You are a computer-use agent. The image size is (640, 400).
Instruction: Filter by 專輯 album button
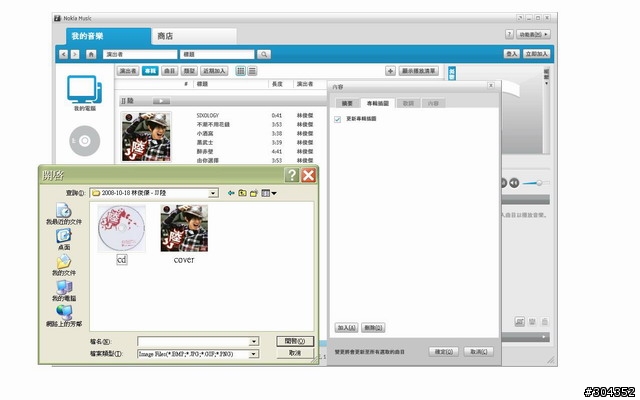150,71
